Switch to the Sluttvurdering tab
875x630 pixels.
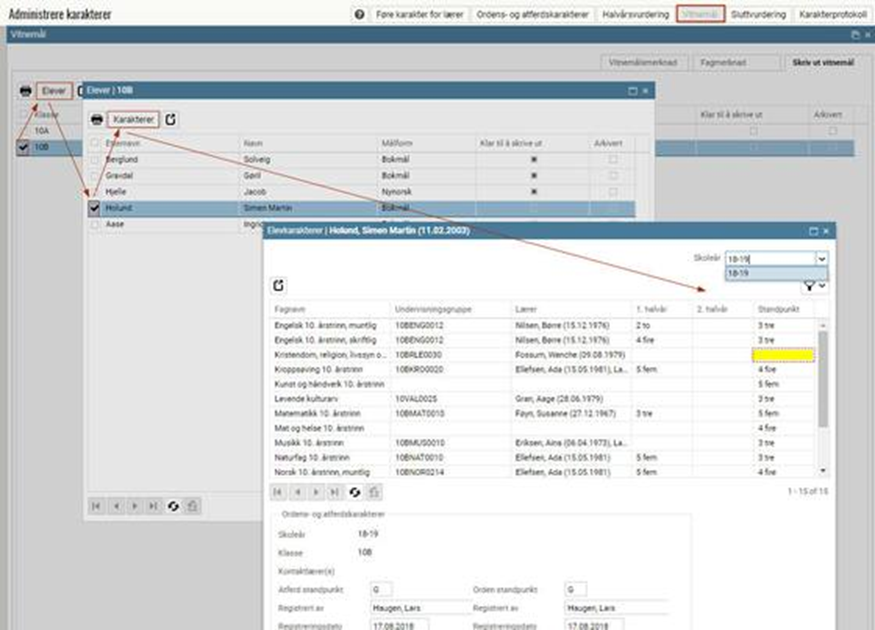[759, 15]
